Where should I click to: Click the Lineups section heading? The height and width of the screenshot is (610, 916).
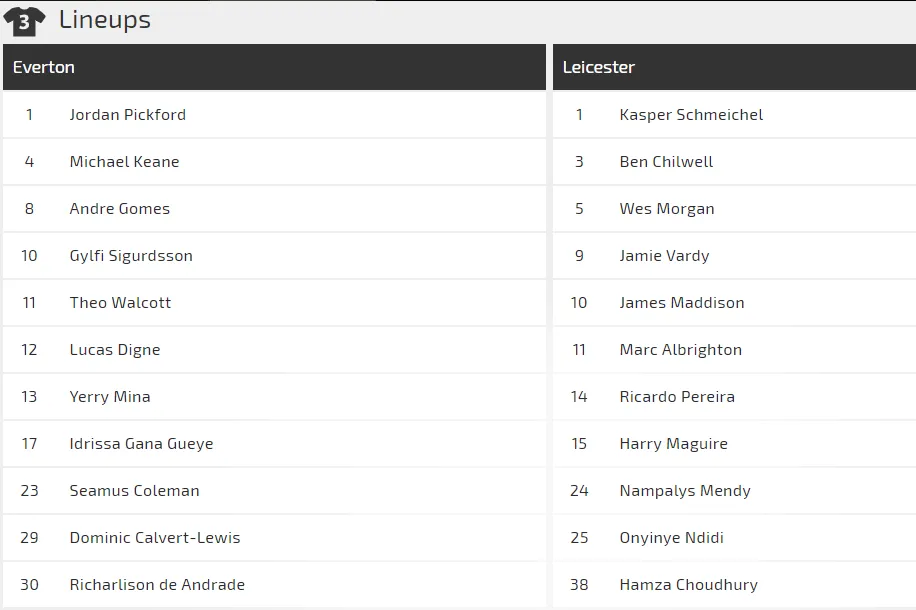tap(105, 20)
